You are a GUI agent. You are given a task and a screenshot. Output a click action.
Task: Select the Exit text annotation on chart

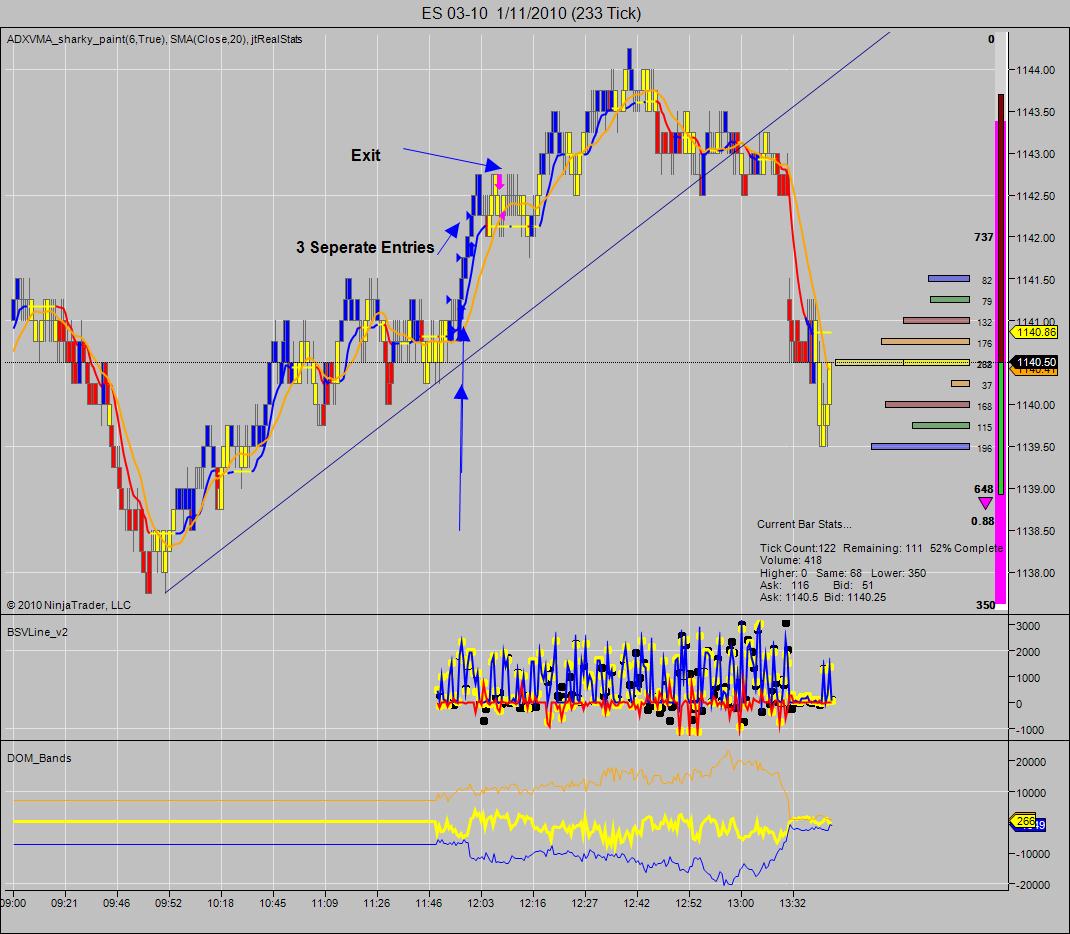click(366, 156)
